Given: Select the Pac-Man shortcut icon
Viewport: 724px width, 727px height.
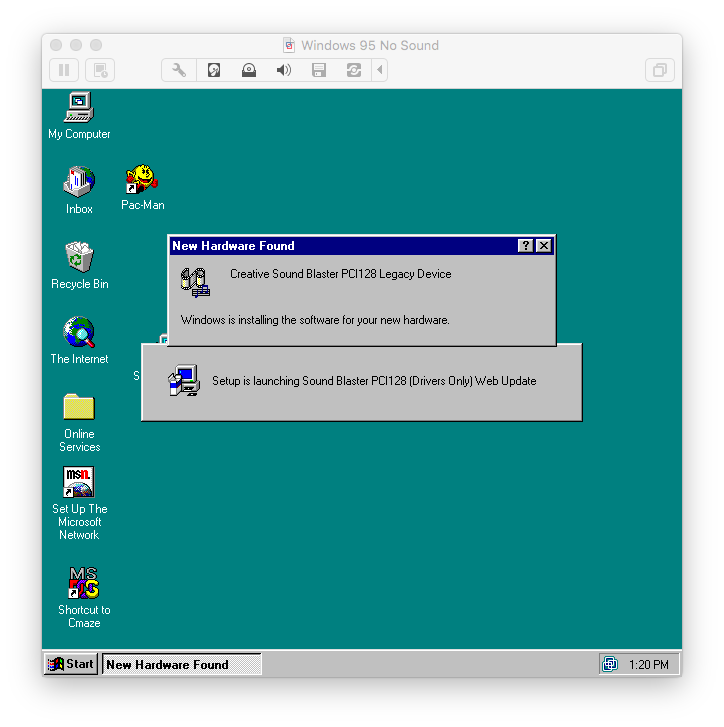Looking at the screenshot, I should [142, 180].
